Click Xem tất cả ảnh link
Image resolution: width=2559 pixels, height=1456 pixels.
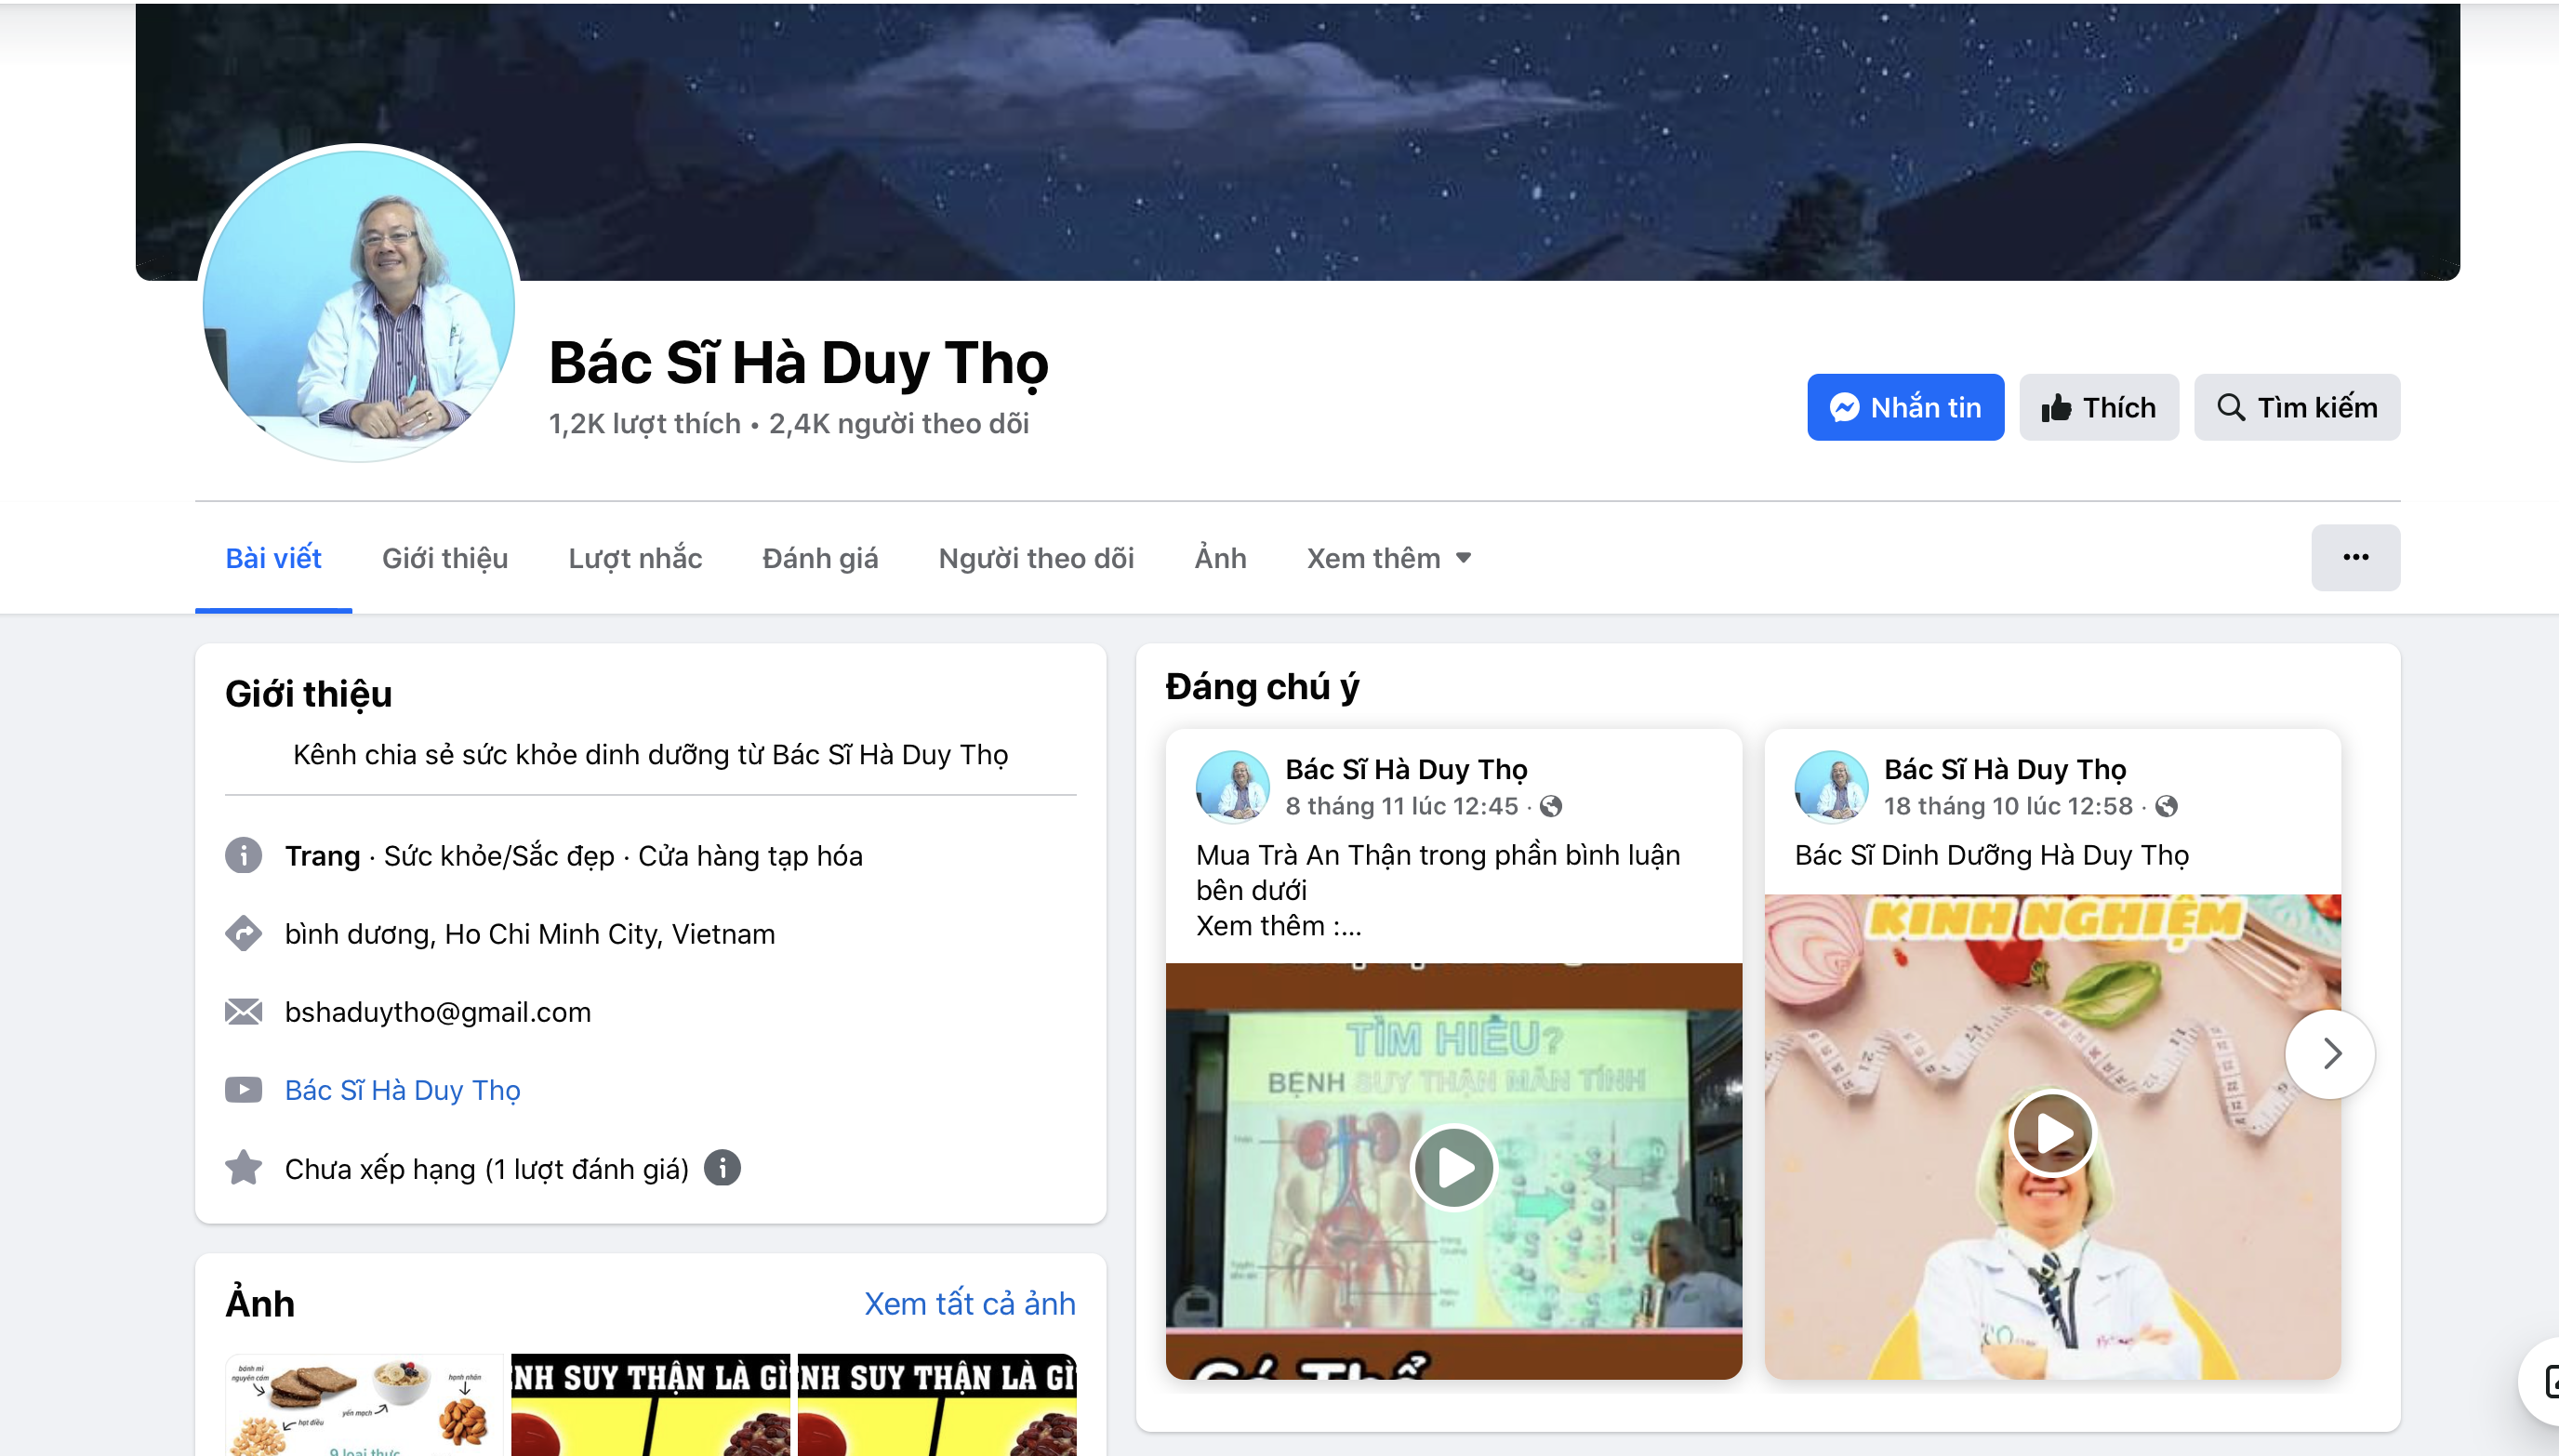click(x=969, y=1303)
